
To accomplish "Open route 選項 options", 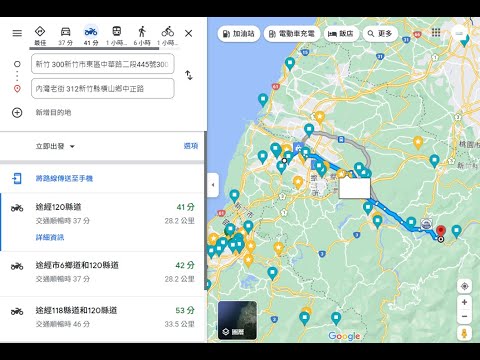I will [x=191, y=146].
